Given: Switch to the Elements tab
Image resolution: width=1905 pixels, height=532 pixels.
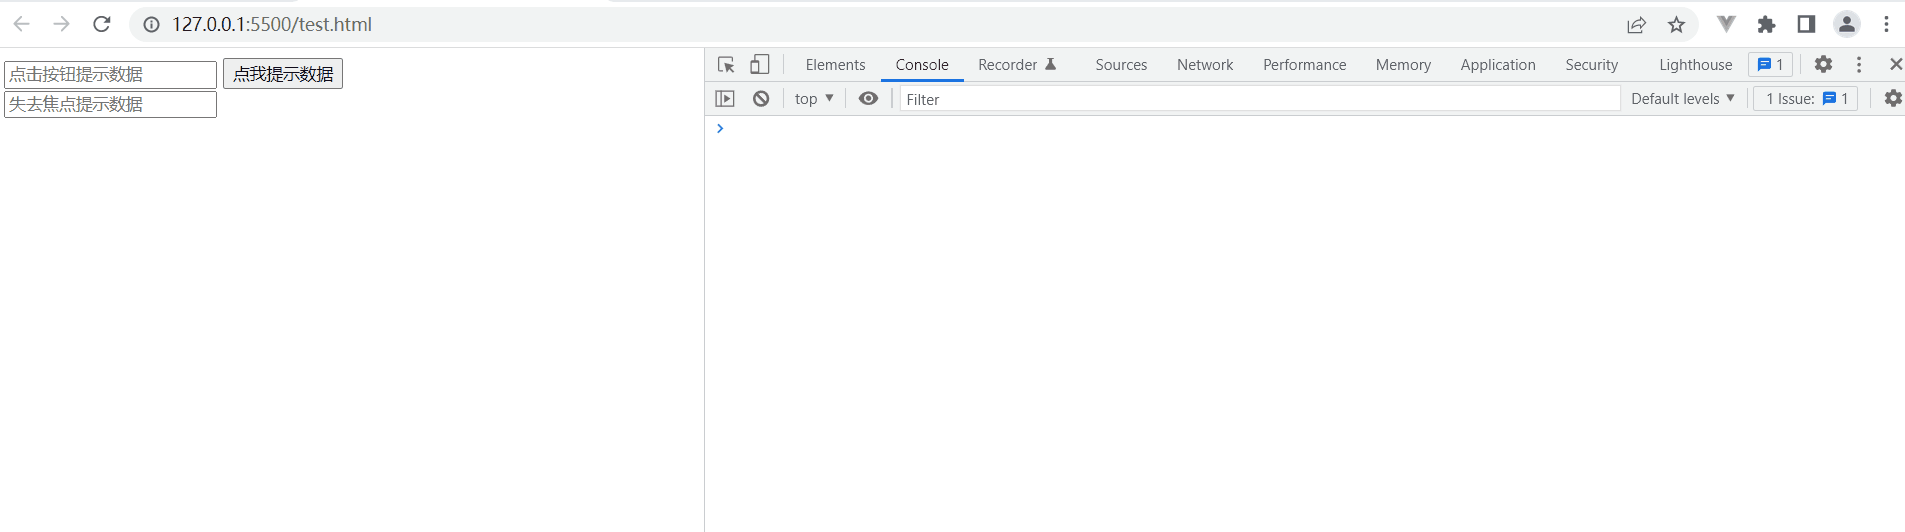Looking at the screenshot, I should pos(836,65).
